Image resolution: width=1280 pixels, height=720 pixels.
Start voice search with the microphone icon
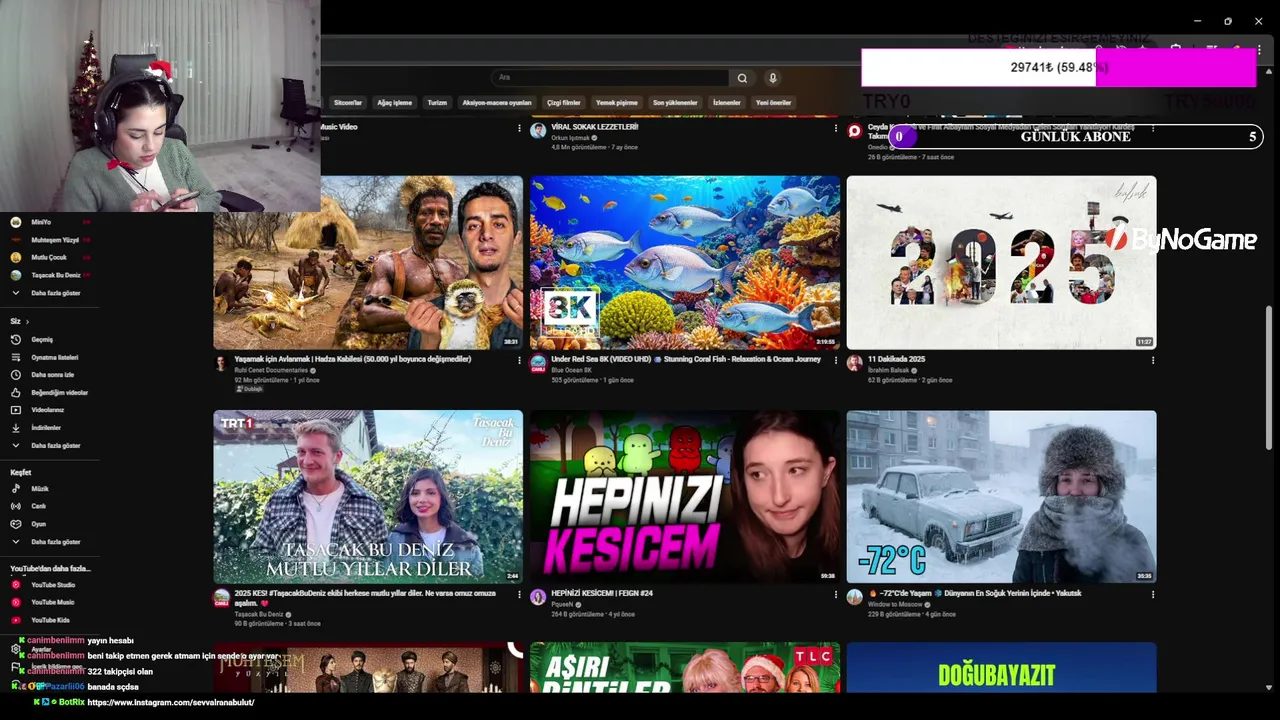pyautogui.click(x=772, y=78)
